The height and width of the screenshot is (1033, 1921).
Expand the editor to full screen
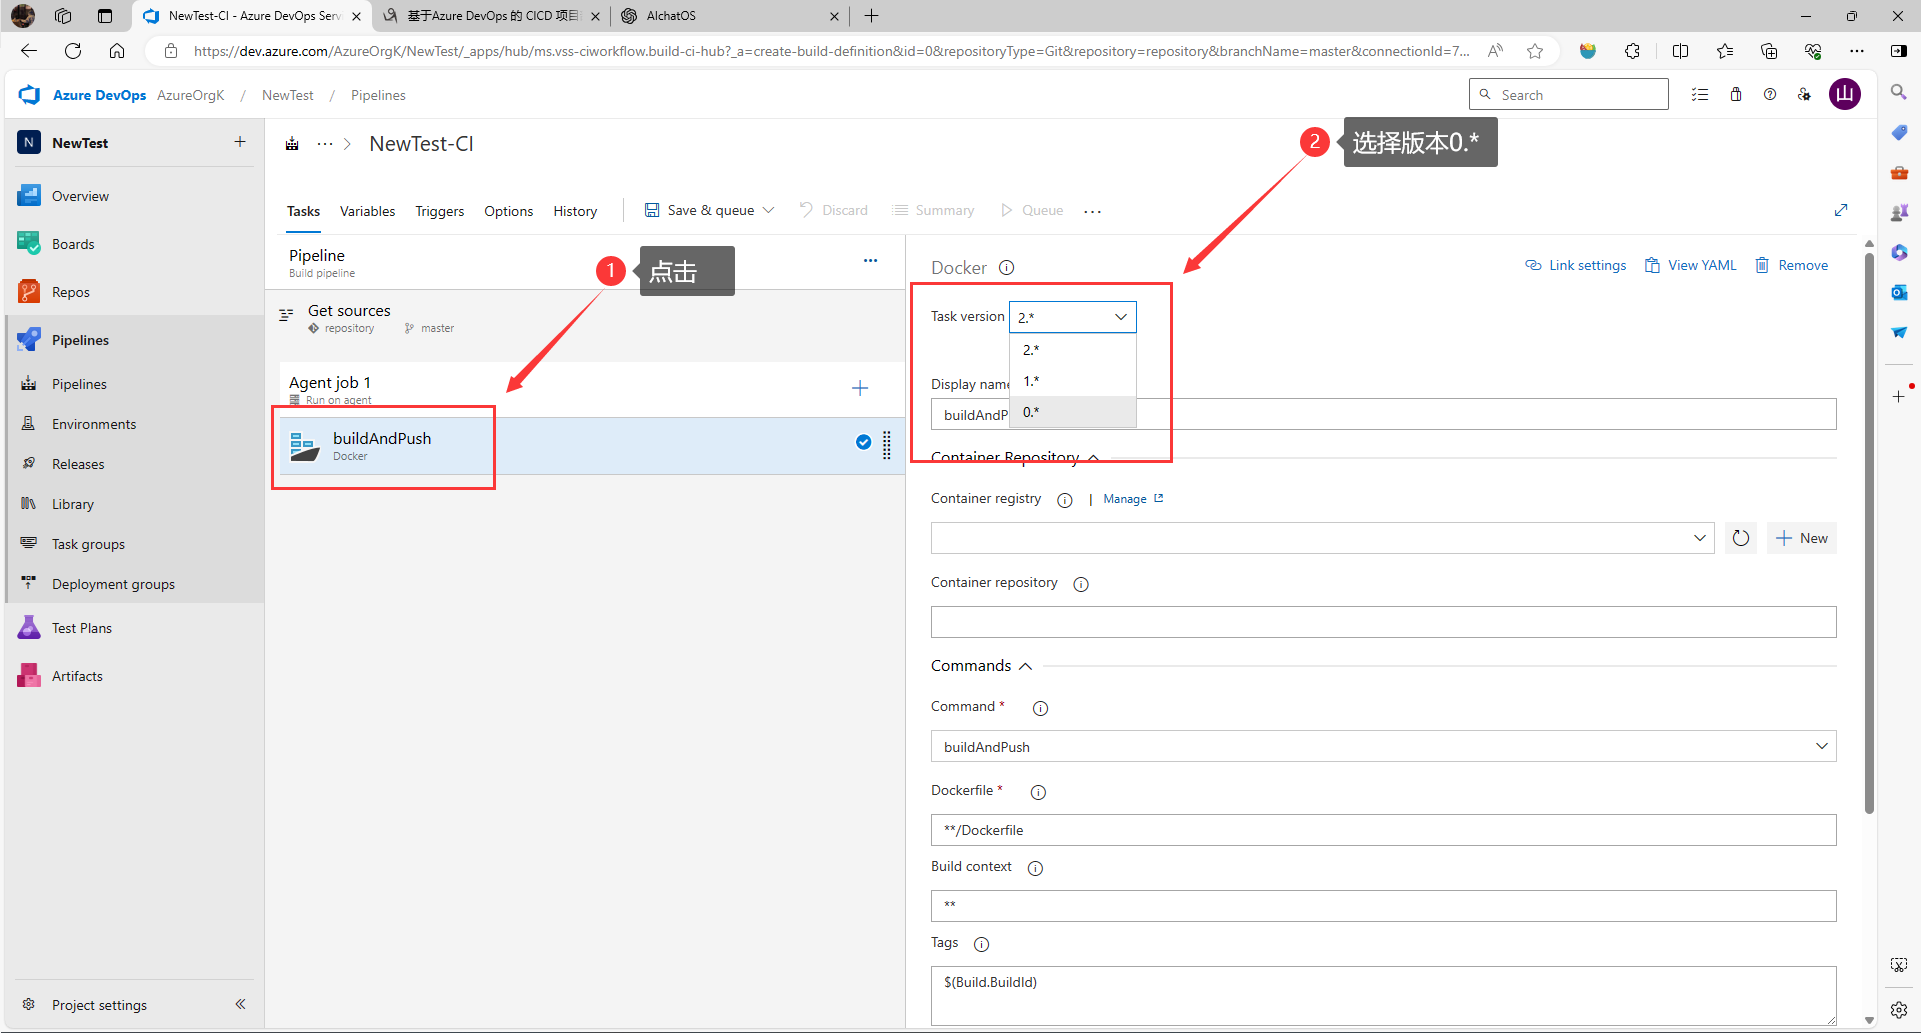click(x=1841, y=210)
